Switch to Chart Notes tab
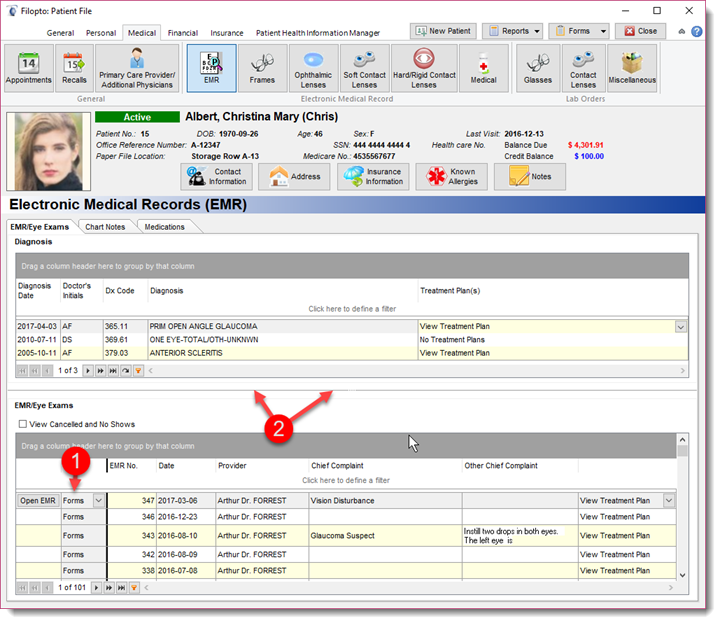Image resolution: width=721 pixels, height=624 pixels. click(x=105, y=227)
